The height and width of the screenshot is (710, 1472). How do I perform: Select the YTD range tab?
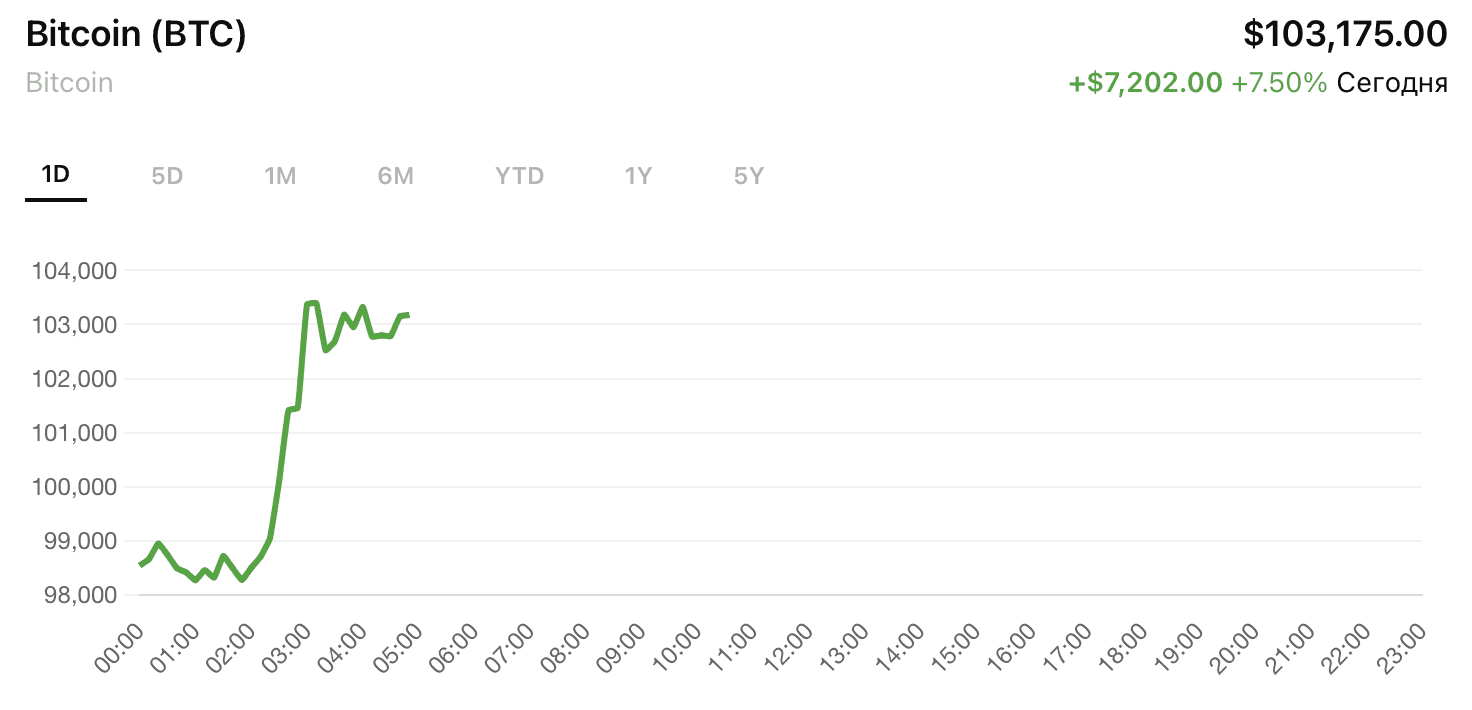[519, 177]
